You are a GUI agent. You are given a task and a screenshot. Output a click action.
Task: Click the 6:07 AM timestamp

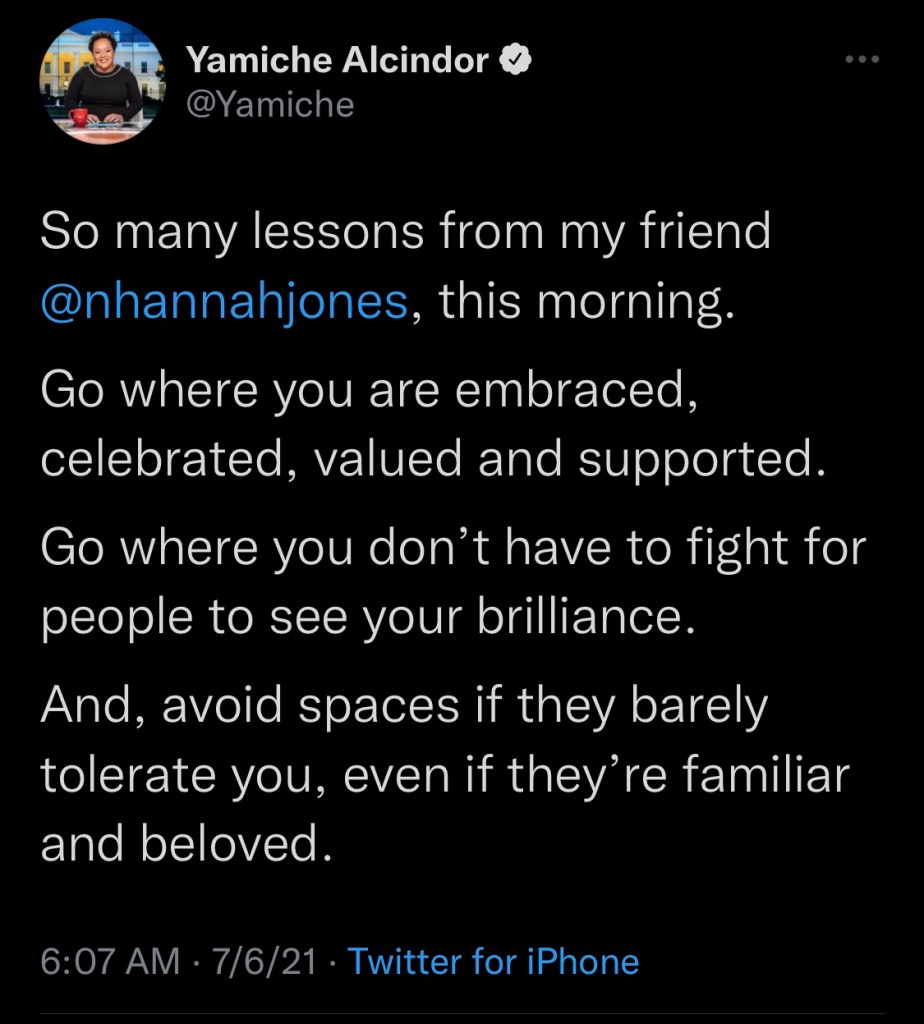click(x=111, y=962)
